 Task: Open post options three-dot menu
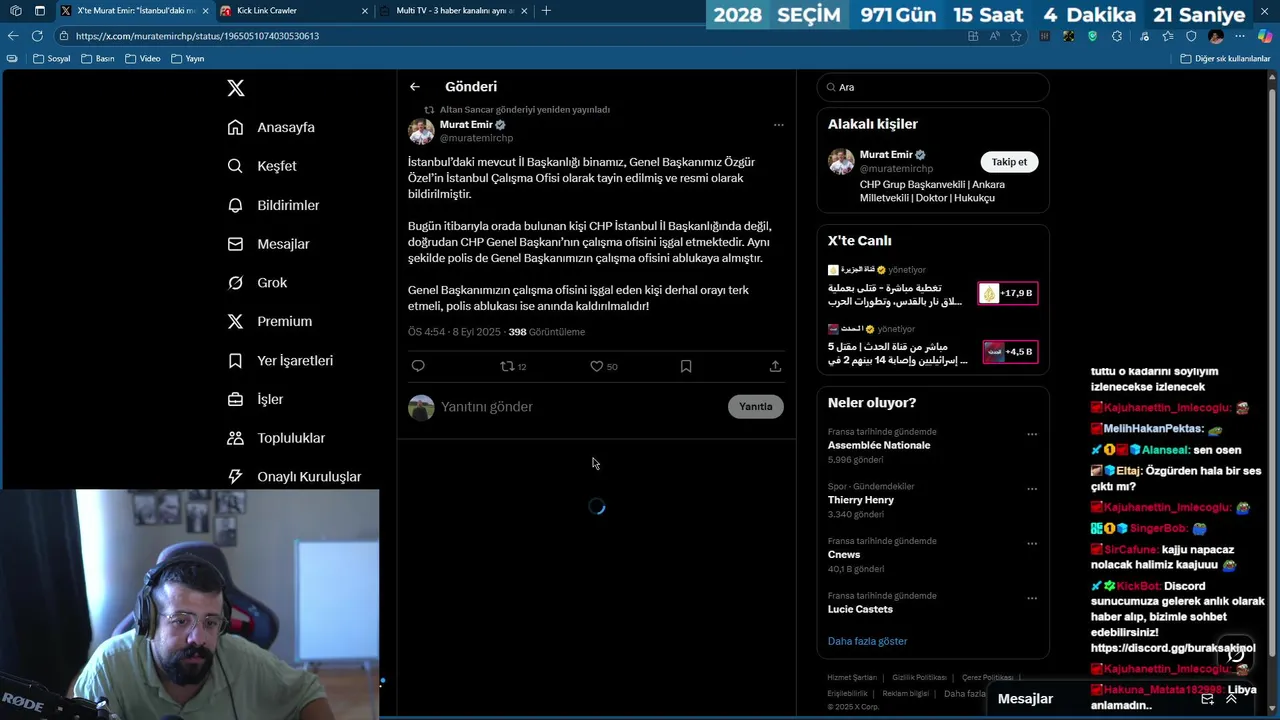[779, 125]
